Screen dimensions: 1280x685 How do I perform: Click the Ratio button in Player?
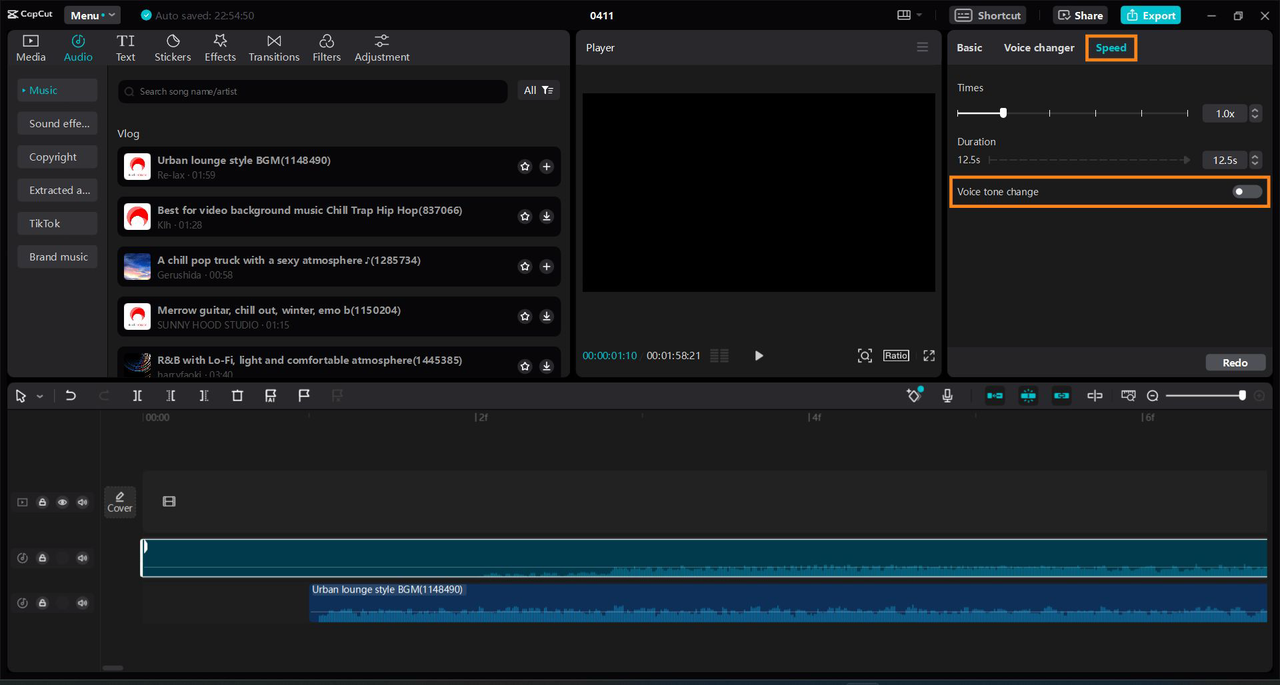(896, 355)
